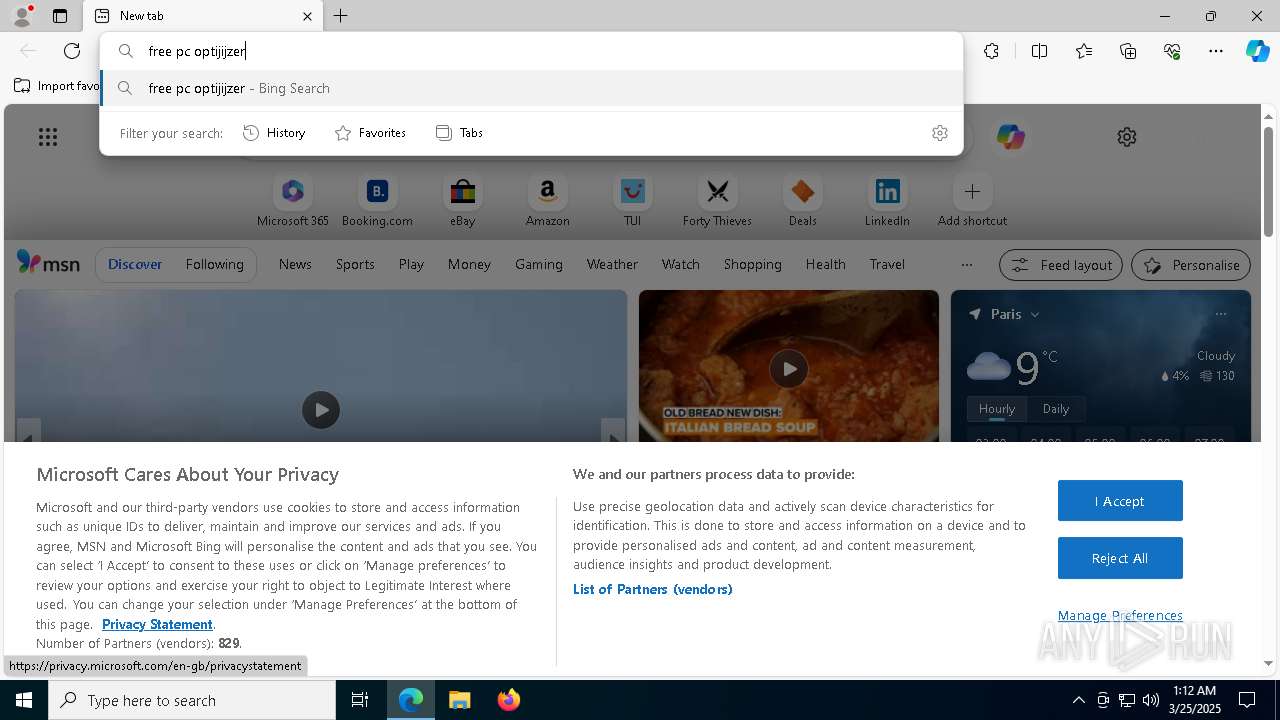The height and width of the screenshot is (720, 1280).
Task: Play the Italian Bread Soup video
Action: [x=789, y=369]
